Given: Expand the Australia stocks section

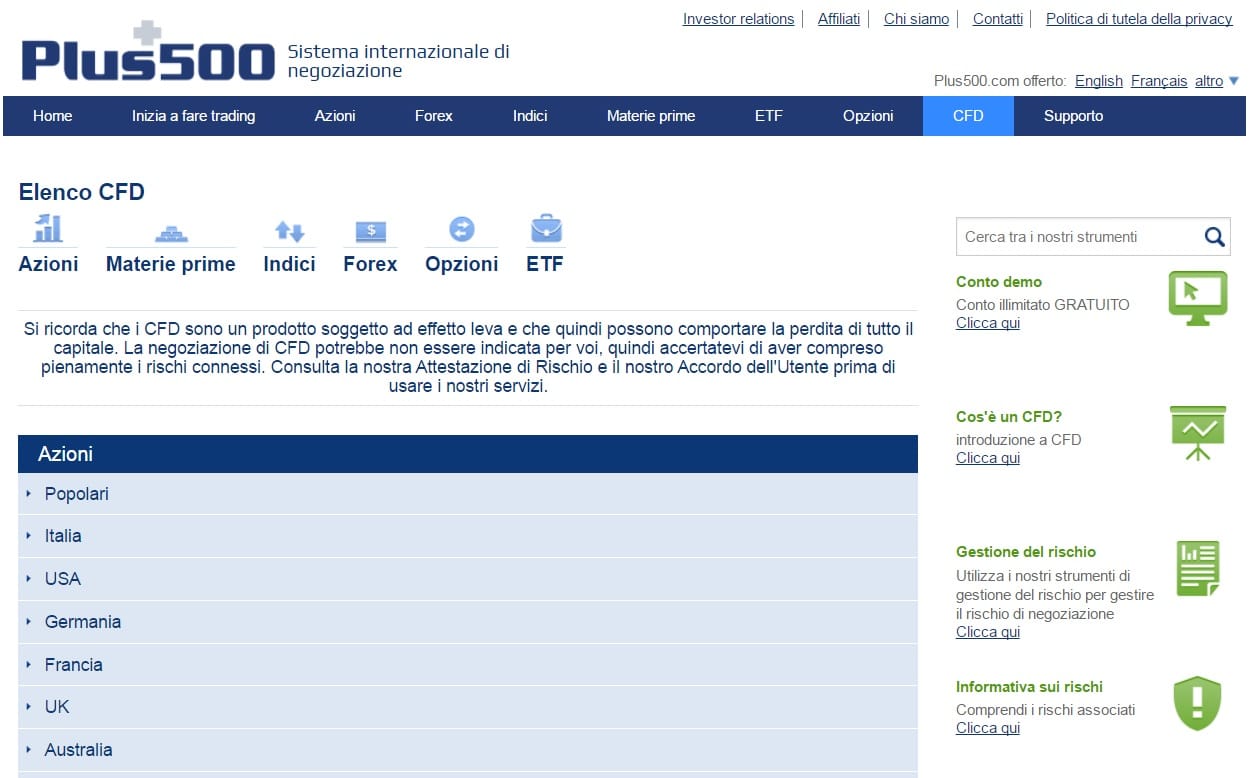Looking at the screenshot, I should (x=468, y=750).
